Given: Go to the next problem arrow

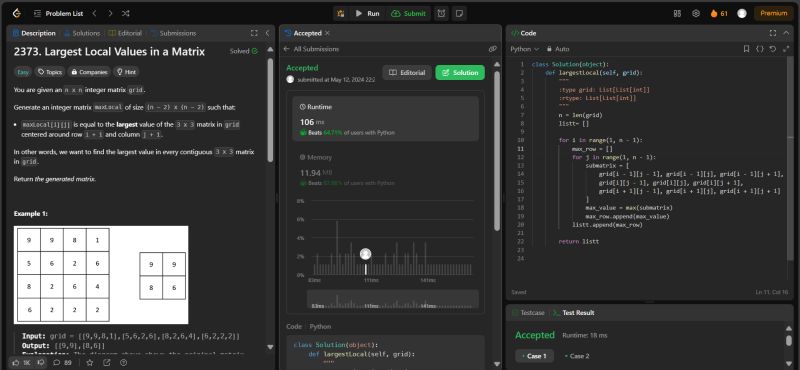Looking at the screenshot, I should pos(110,14).
